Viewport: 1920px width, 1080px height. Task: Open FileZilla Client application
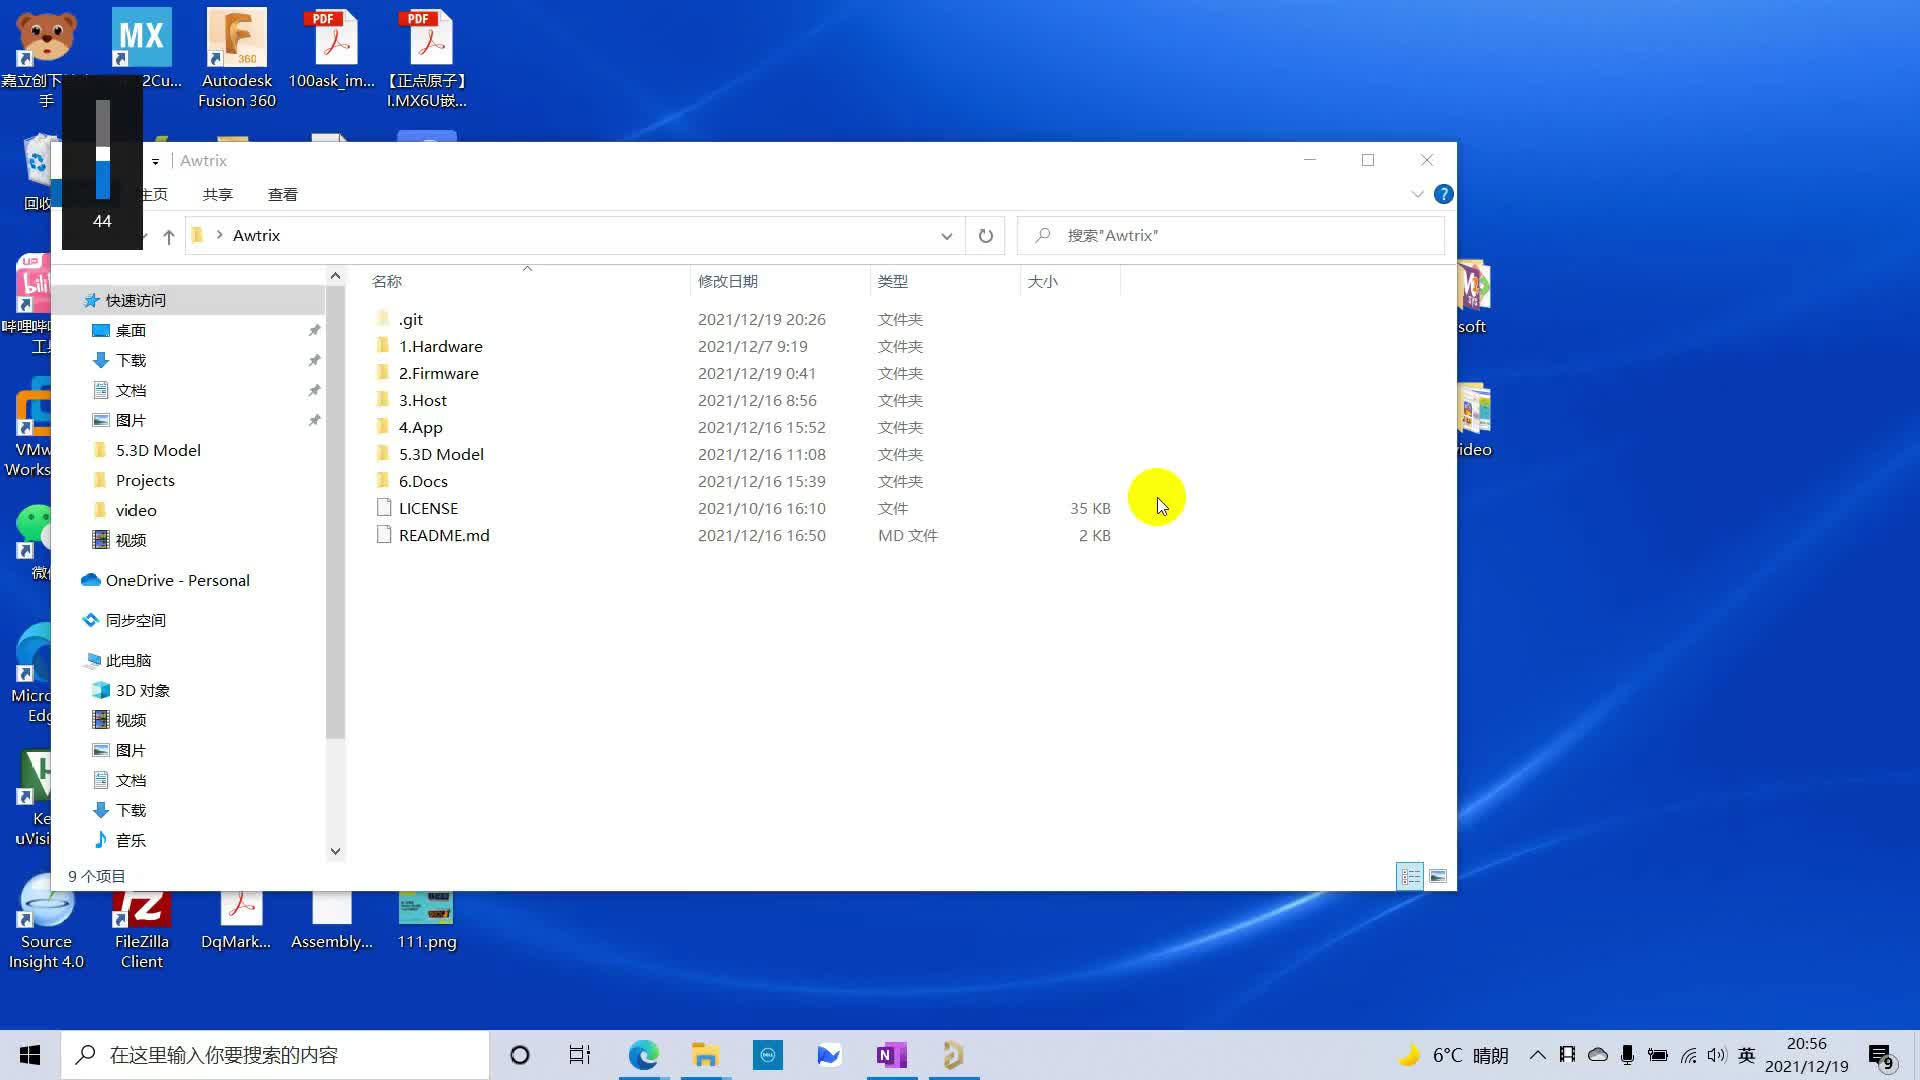pyautogui.click(x=141, y=922)
